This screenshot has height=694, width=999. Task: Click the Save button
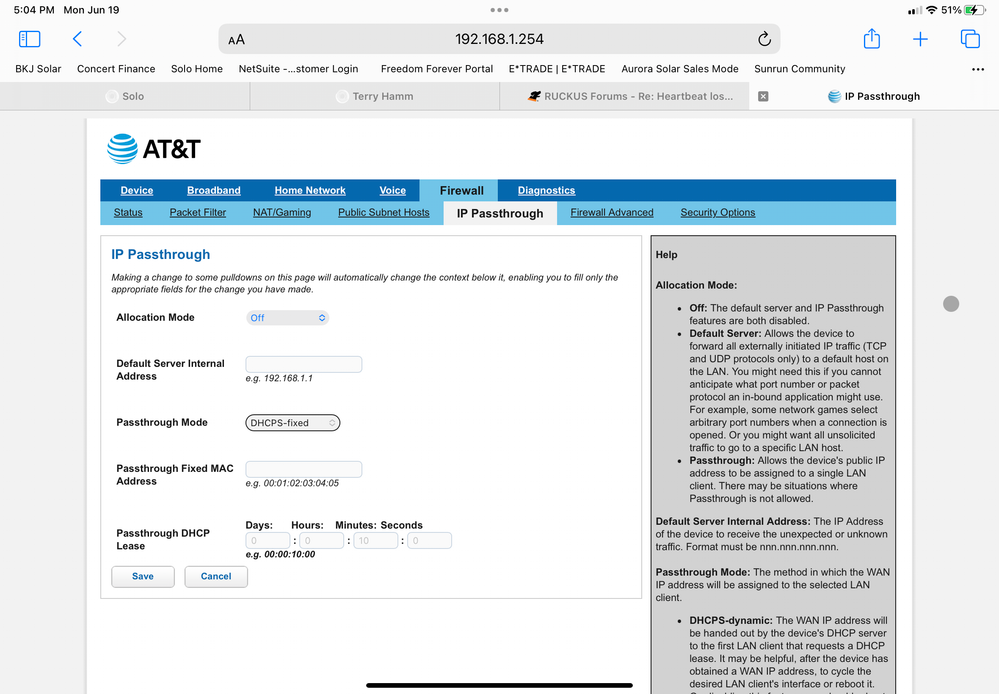(x=143, y=576)
